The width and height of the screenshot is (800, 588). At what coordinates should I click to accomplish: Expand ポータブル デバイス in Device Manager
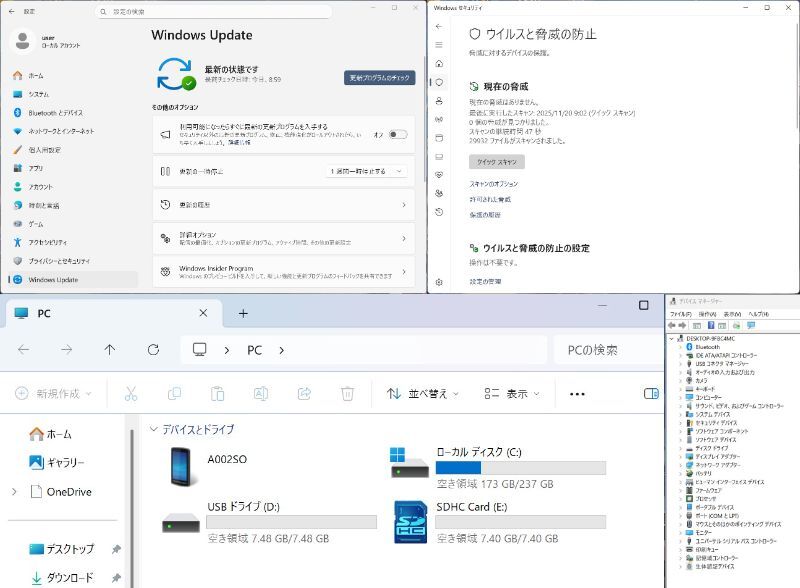681,507
